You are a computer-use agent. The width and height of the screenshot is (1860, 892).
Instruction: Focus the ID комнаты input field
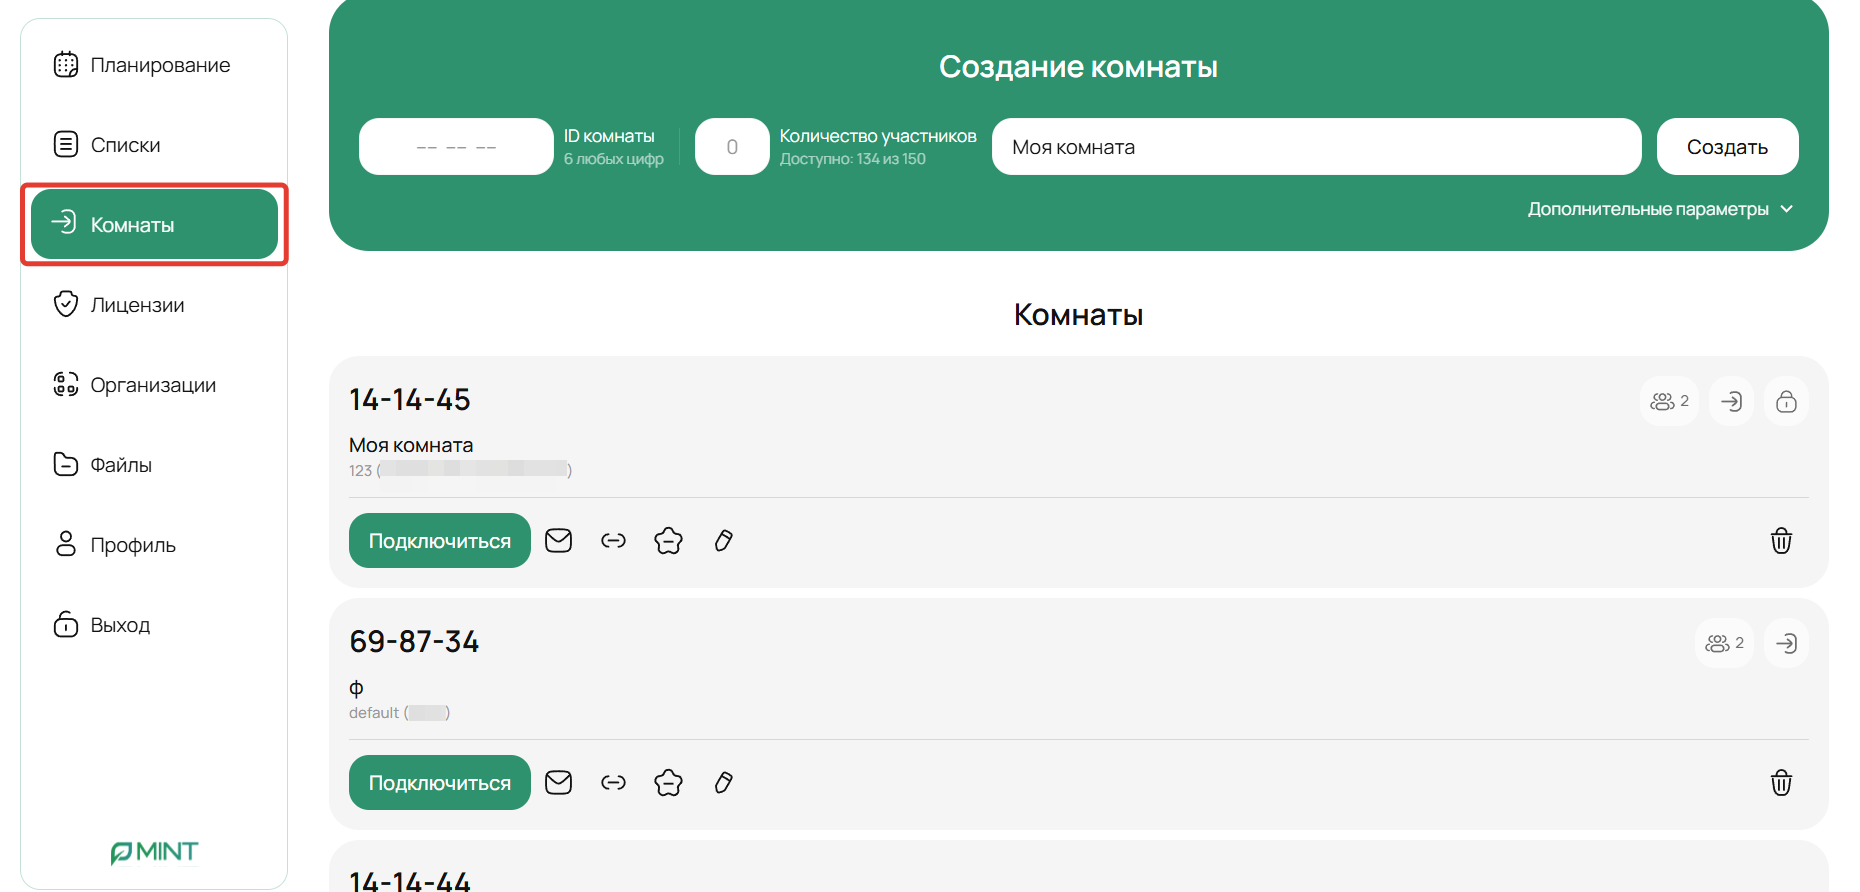pyautogui.click(x=456, y=147)
